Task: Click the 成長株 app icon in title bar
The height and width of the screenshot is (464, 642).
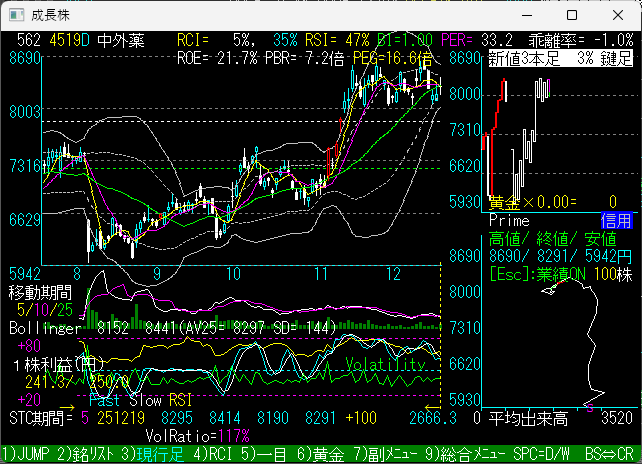Action: click(x=15, y=16)
